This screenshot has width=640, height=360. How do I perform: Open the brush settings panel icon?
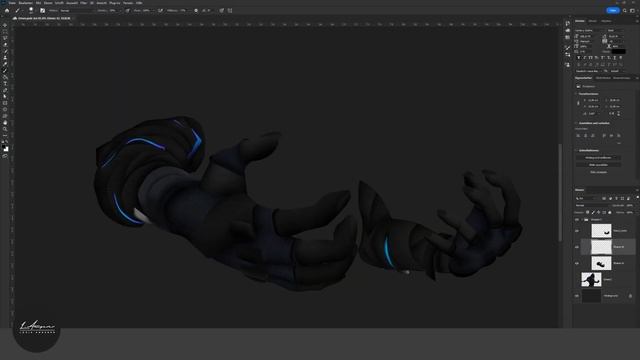click(42, 11)
